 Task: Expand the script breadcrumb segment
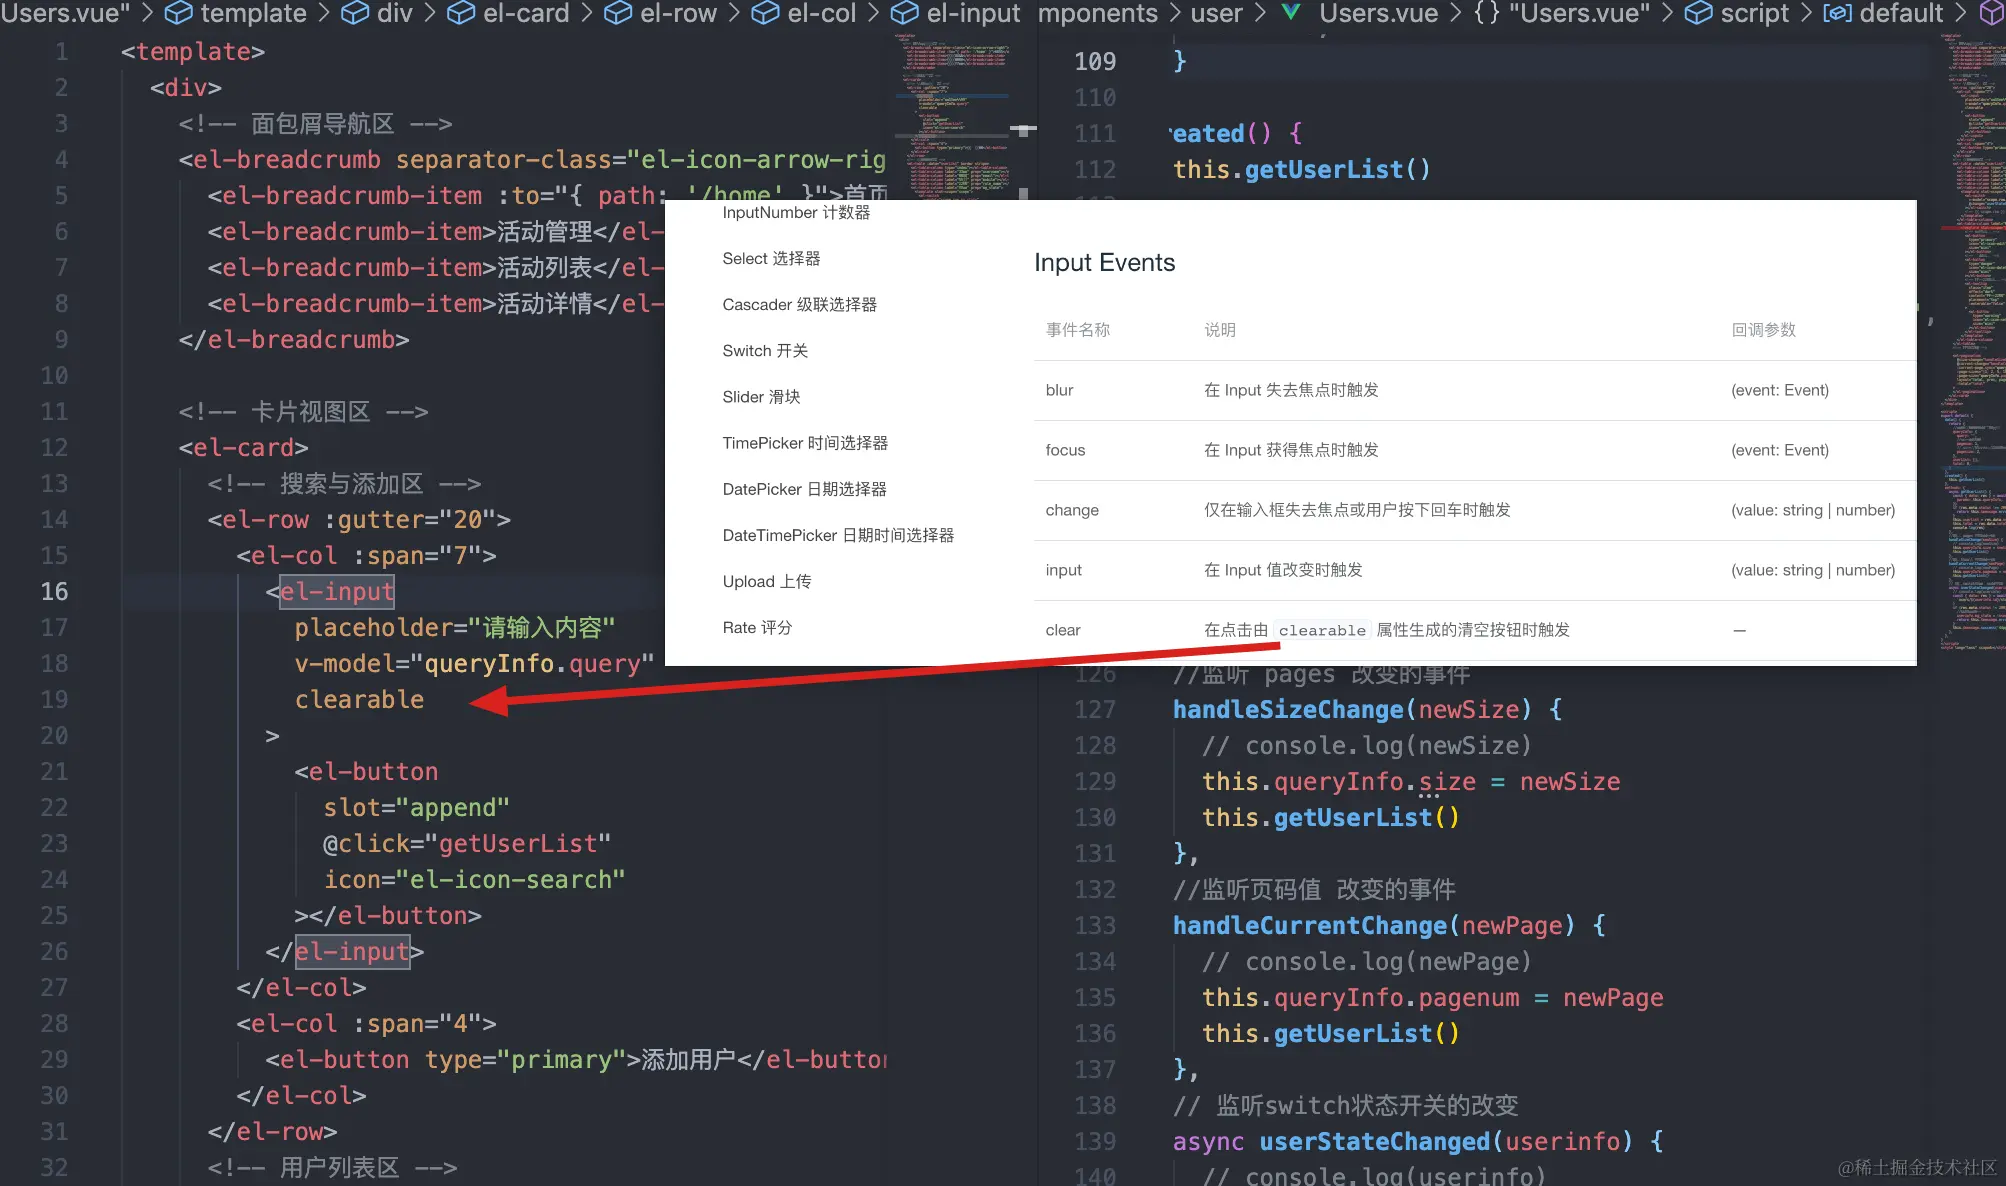pyautogui.click(x=1754, y=13)
